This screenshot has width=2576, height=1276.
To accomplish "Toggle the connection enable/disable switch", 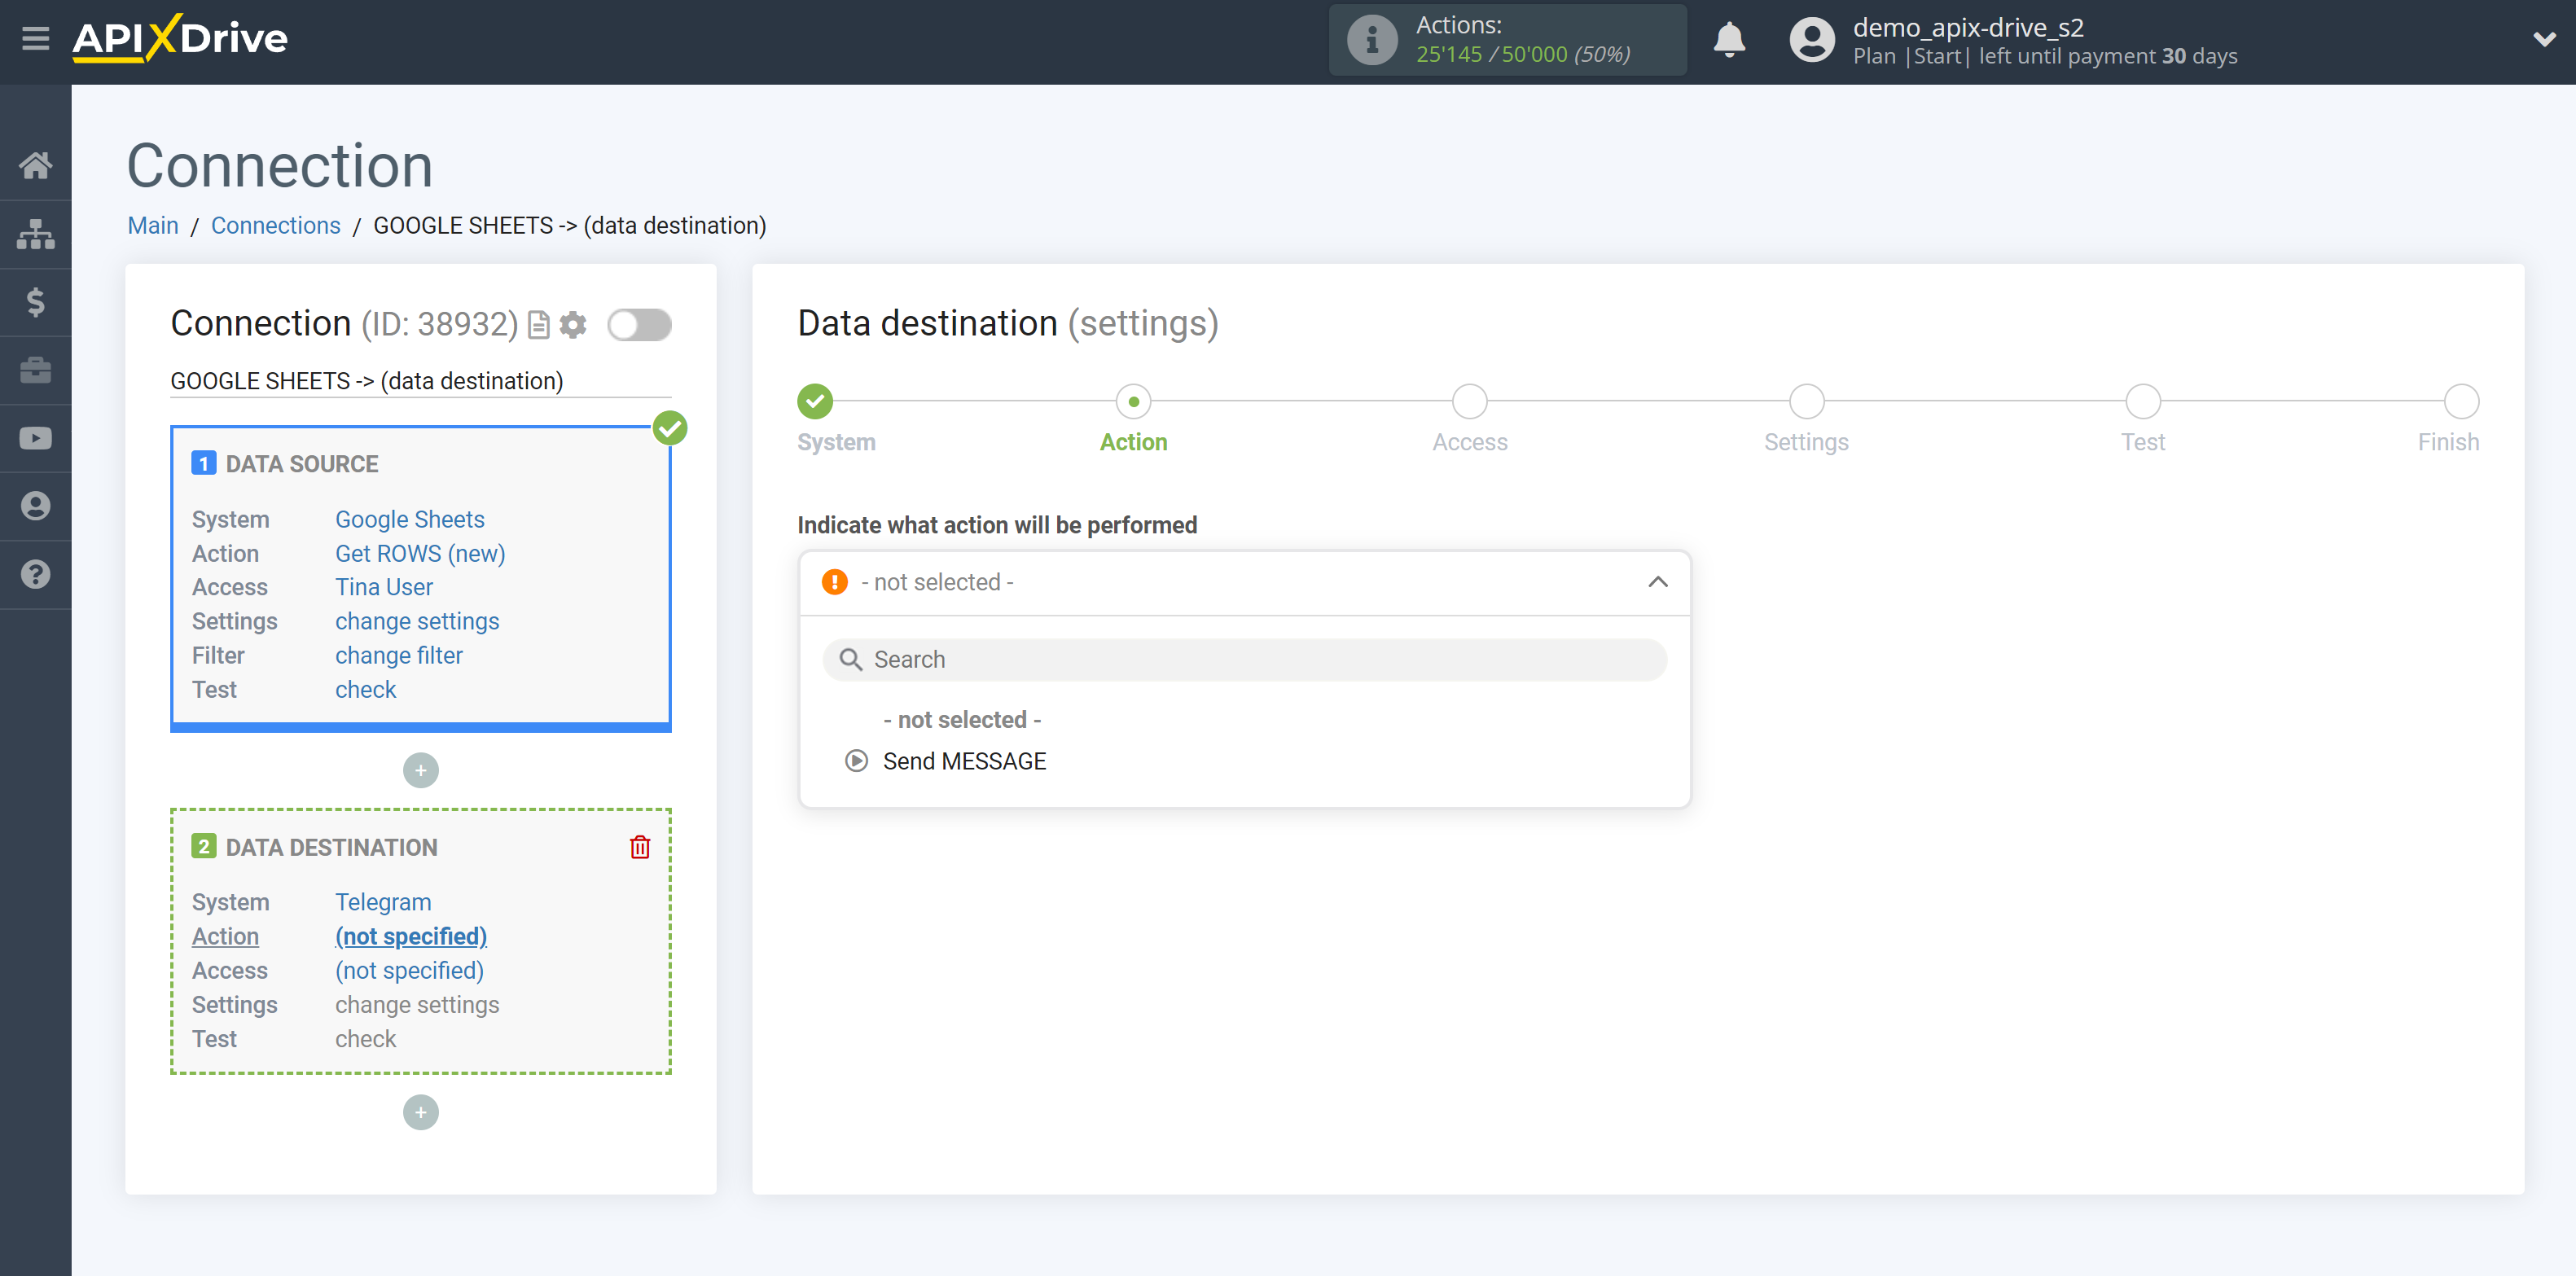I will (x=639, y=323).
